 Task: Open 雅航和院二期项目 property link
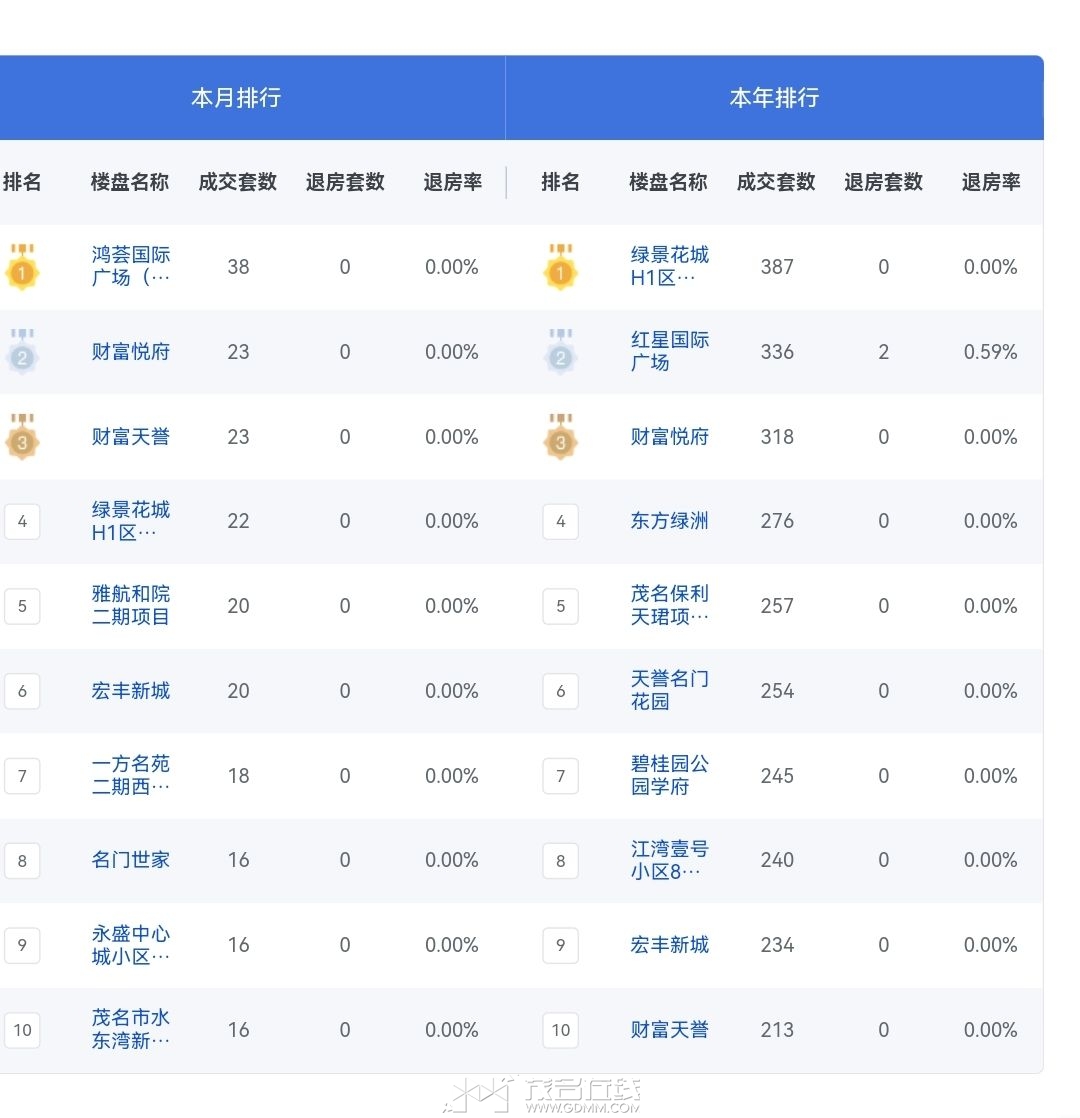click(x=131, y=606)
